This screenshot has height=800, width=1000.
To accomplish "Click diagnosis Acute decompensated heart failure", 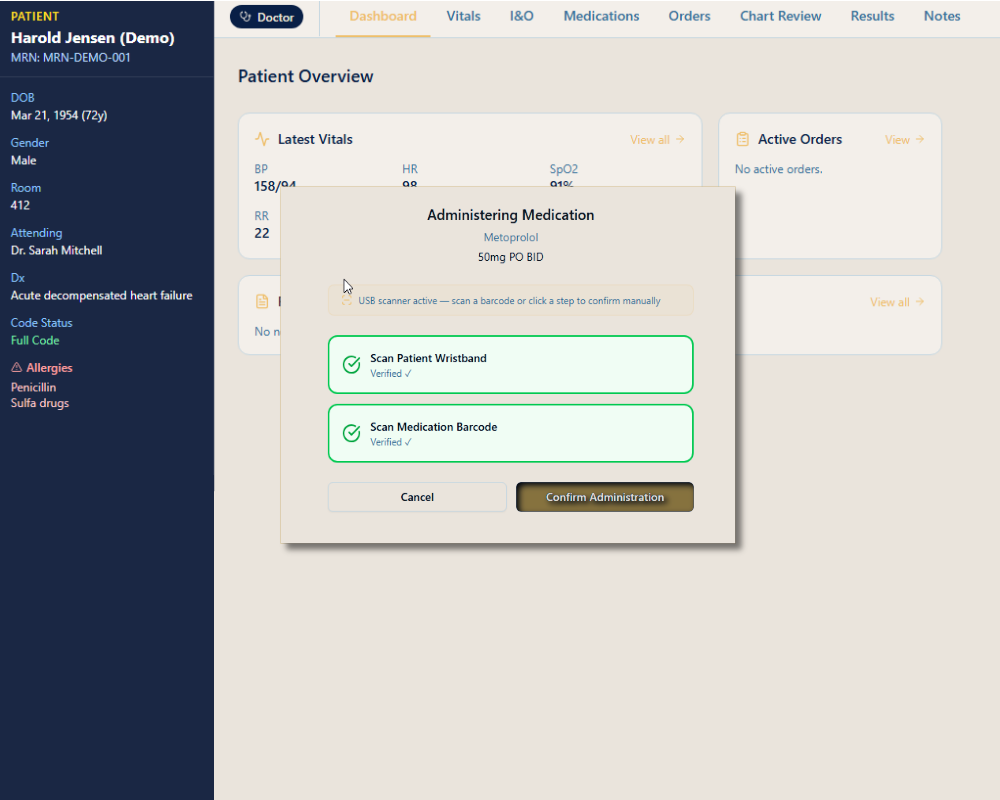I will (x=101, y=295).
